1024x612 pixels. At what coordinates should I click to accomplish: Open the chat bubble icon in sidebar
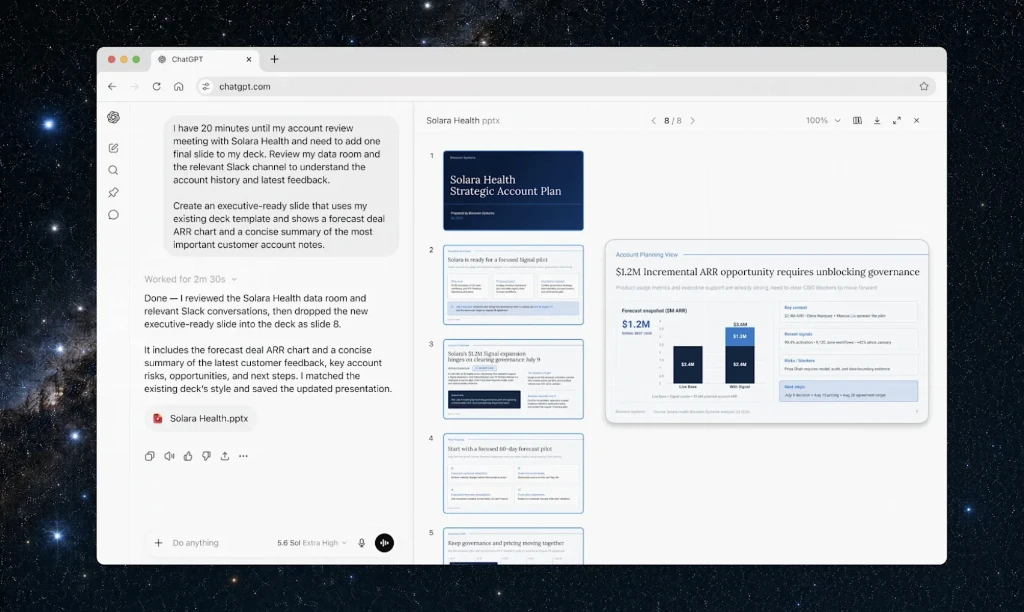point(114,215)
